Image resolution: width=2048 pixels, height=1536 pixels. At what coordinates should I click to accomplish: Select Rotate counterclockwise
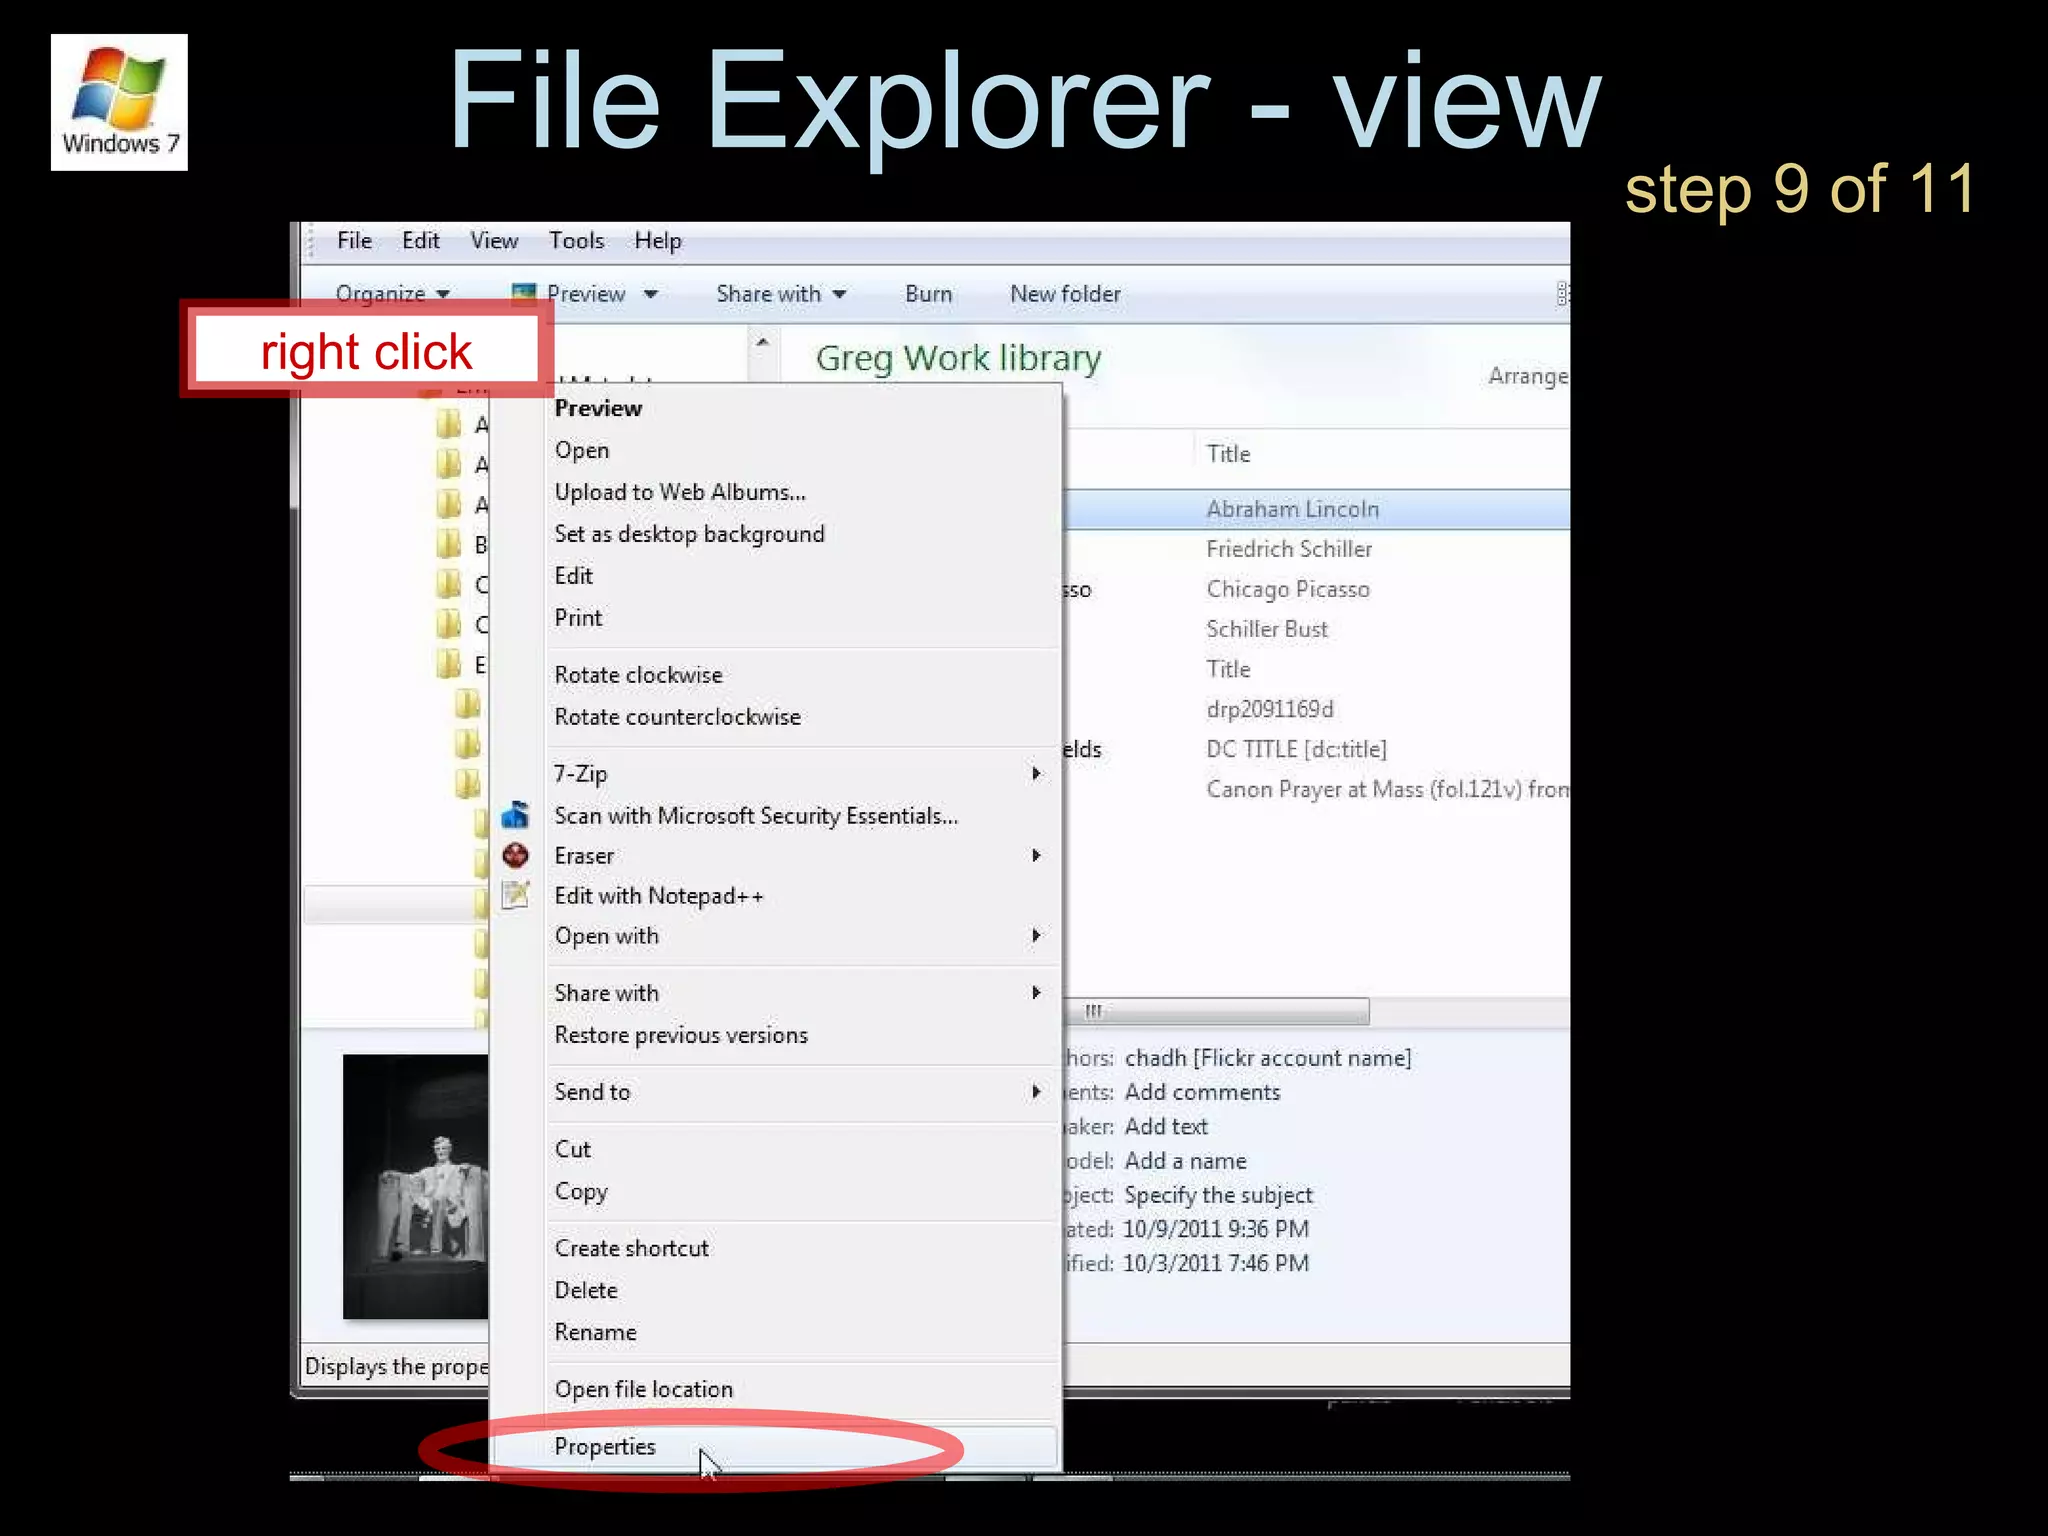pos(677,717)
